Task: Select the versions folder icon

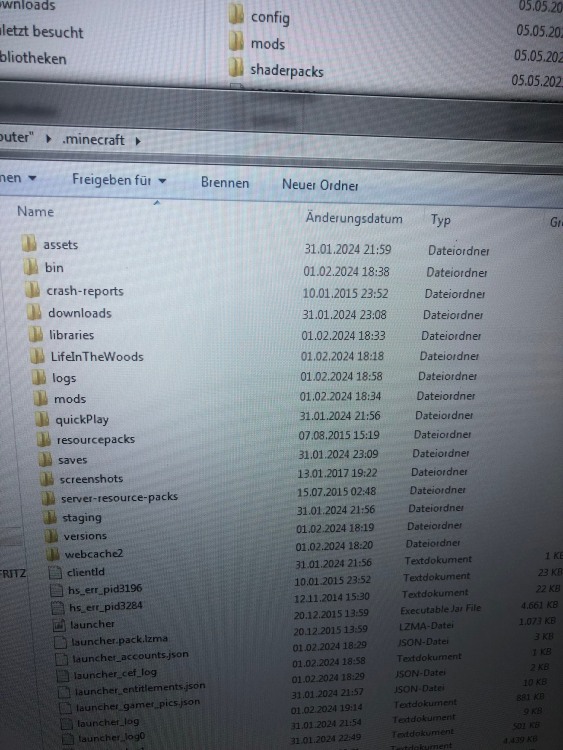Action: click(51, 536)
